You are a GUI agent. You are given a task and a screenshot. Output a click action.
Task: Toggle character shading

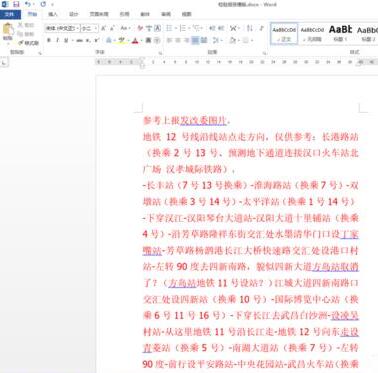pyautogui.click(x=149, y=41)
